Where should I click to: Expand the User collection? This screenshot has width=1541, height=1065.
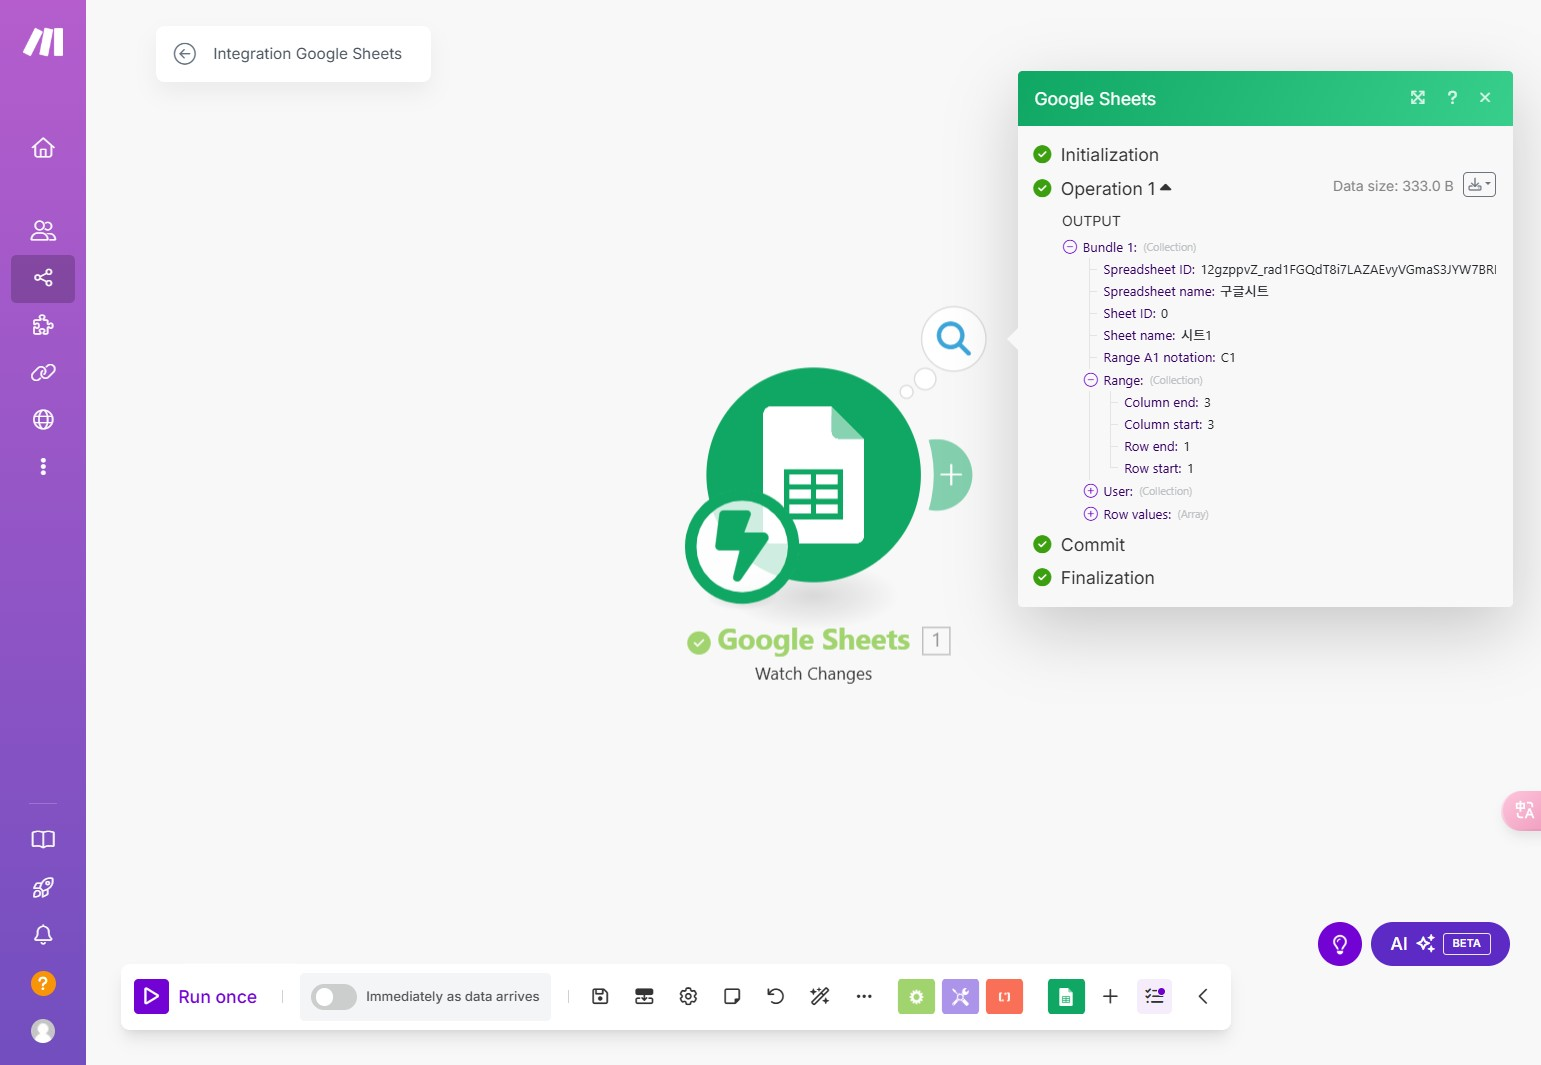[1091, 491]
